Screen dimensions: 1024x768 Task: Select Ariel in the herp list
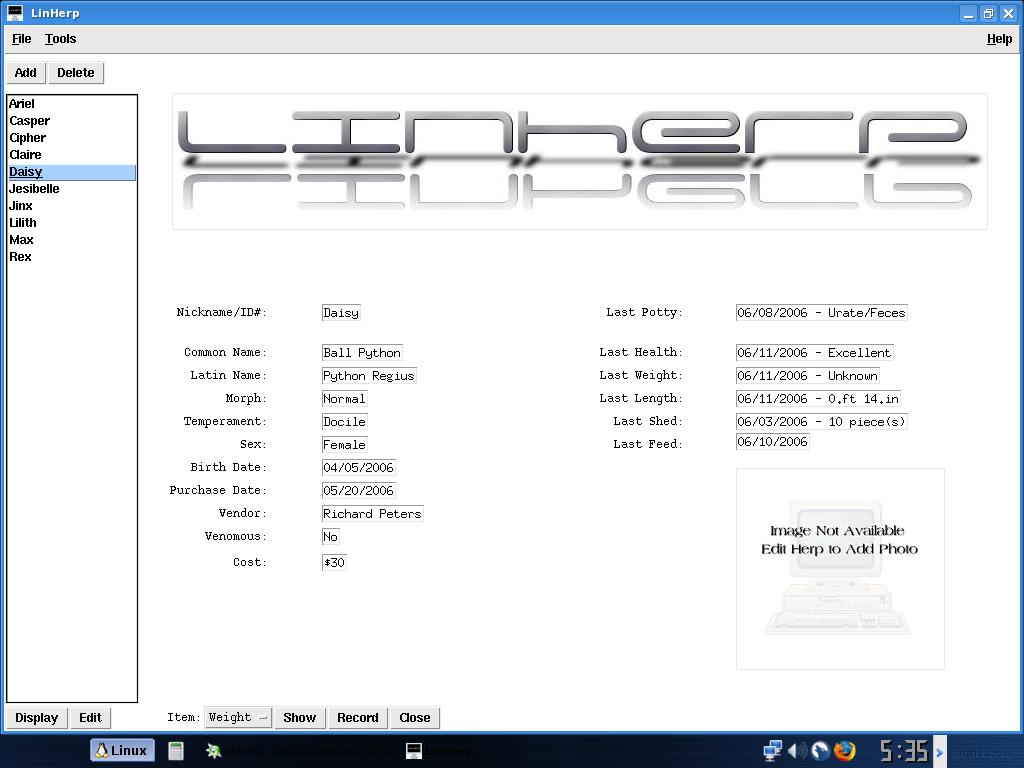click(71, 103)
